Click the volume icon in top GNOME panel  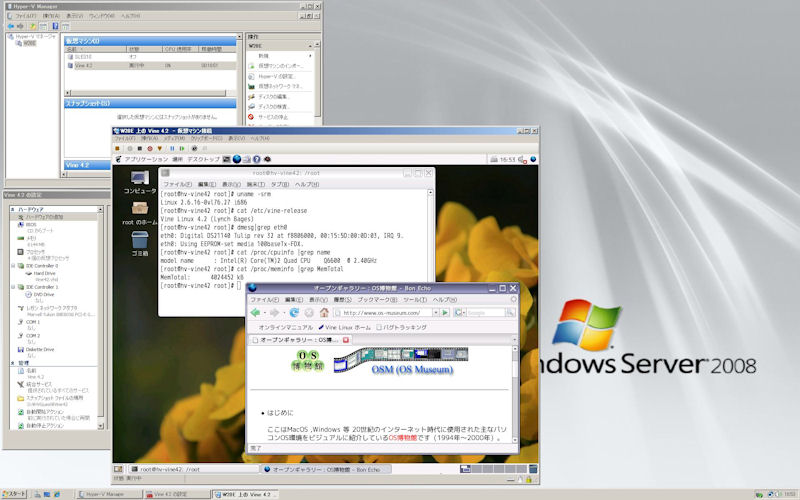(522, 159)
